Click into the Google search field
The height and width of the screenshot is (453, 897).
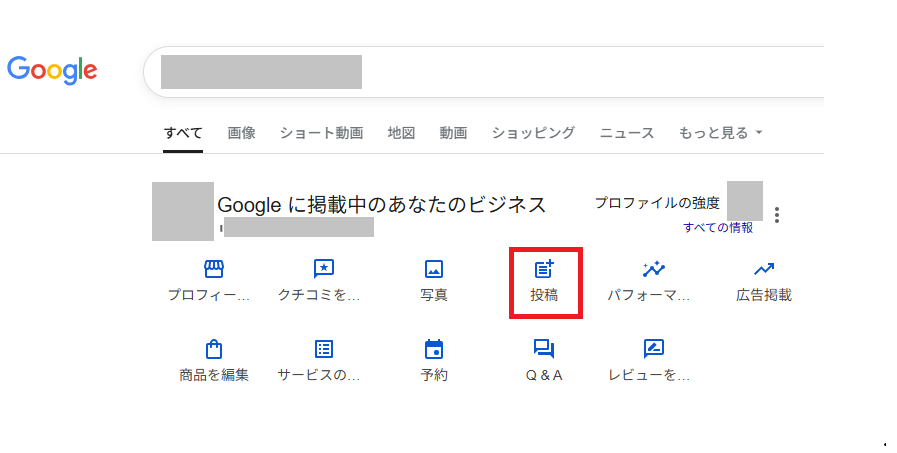(483, 72)
